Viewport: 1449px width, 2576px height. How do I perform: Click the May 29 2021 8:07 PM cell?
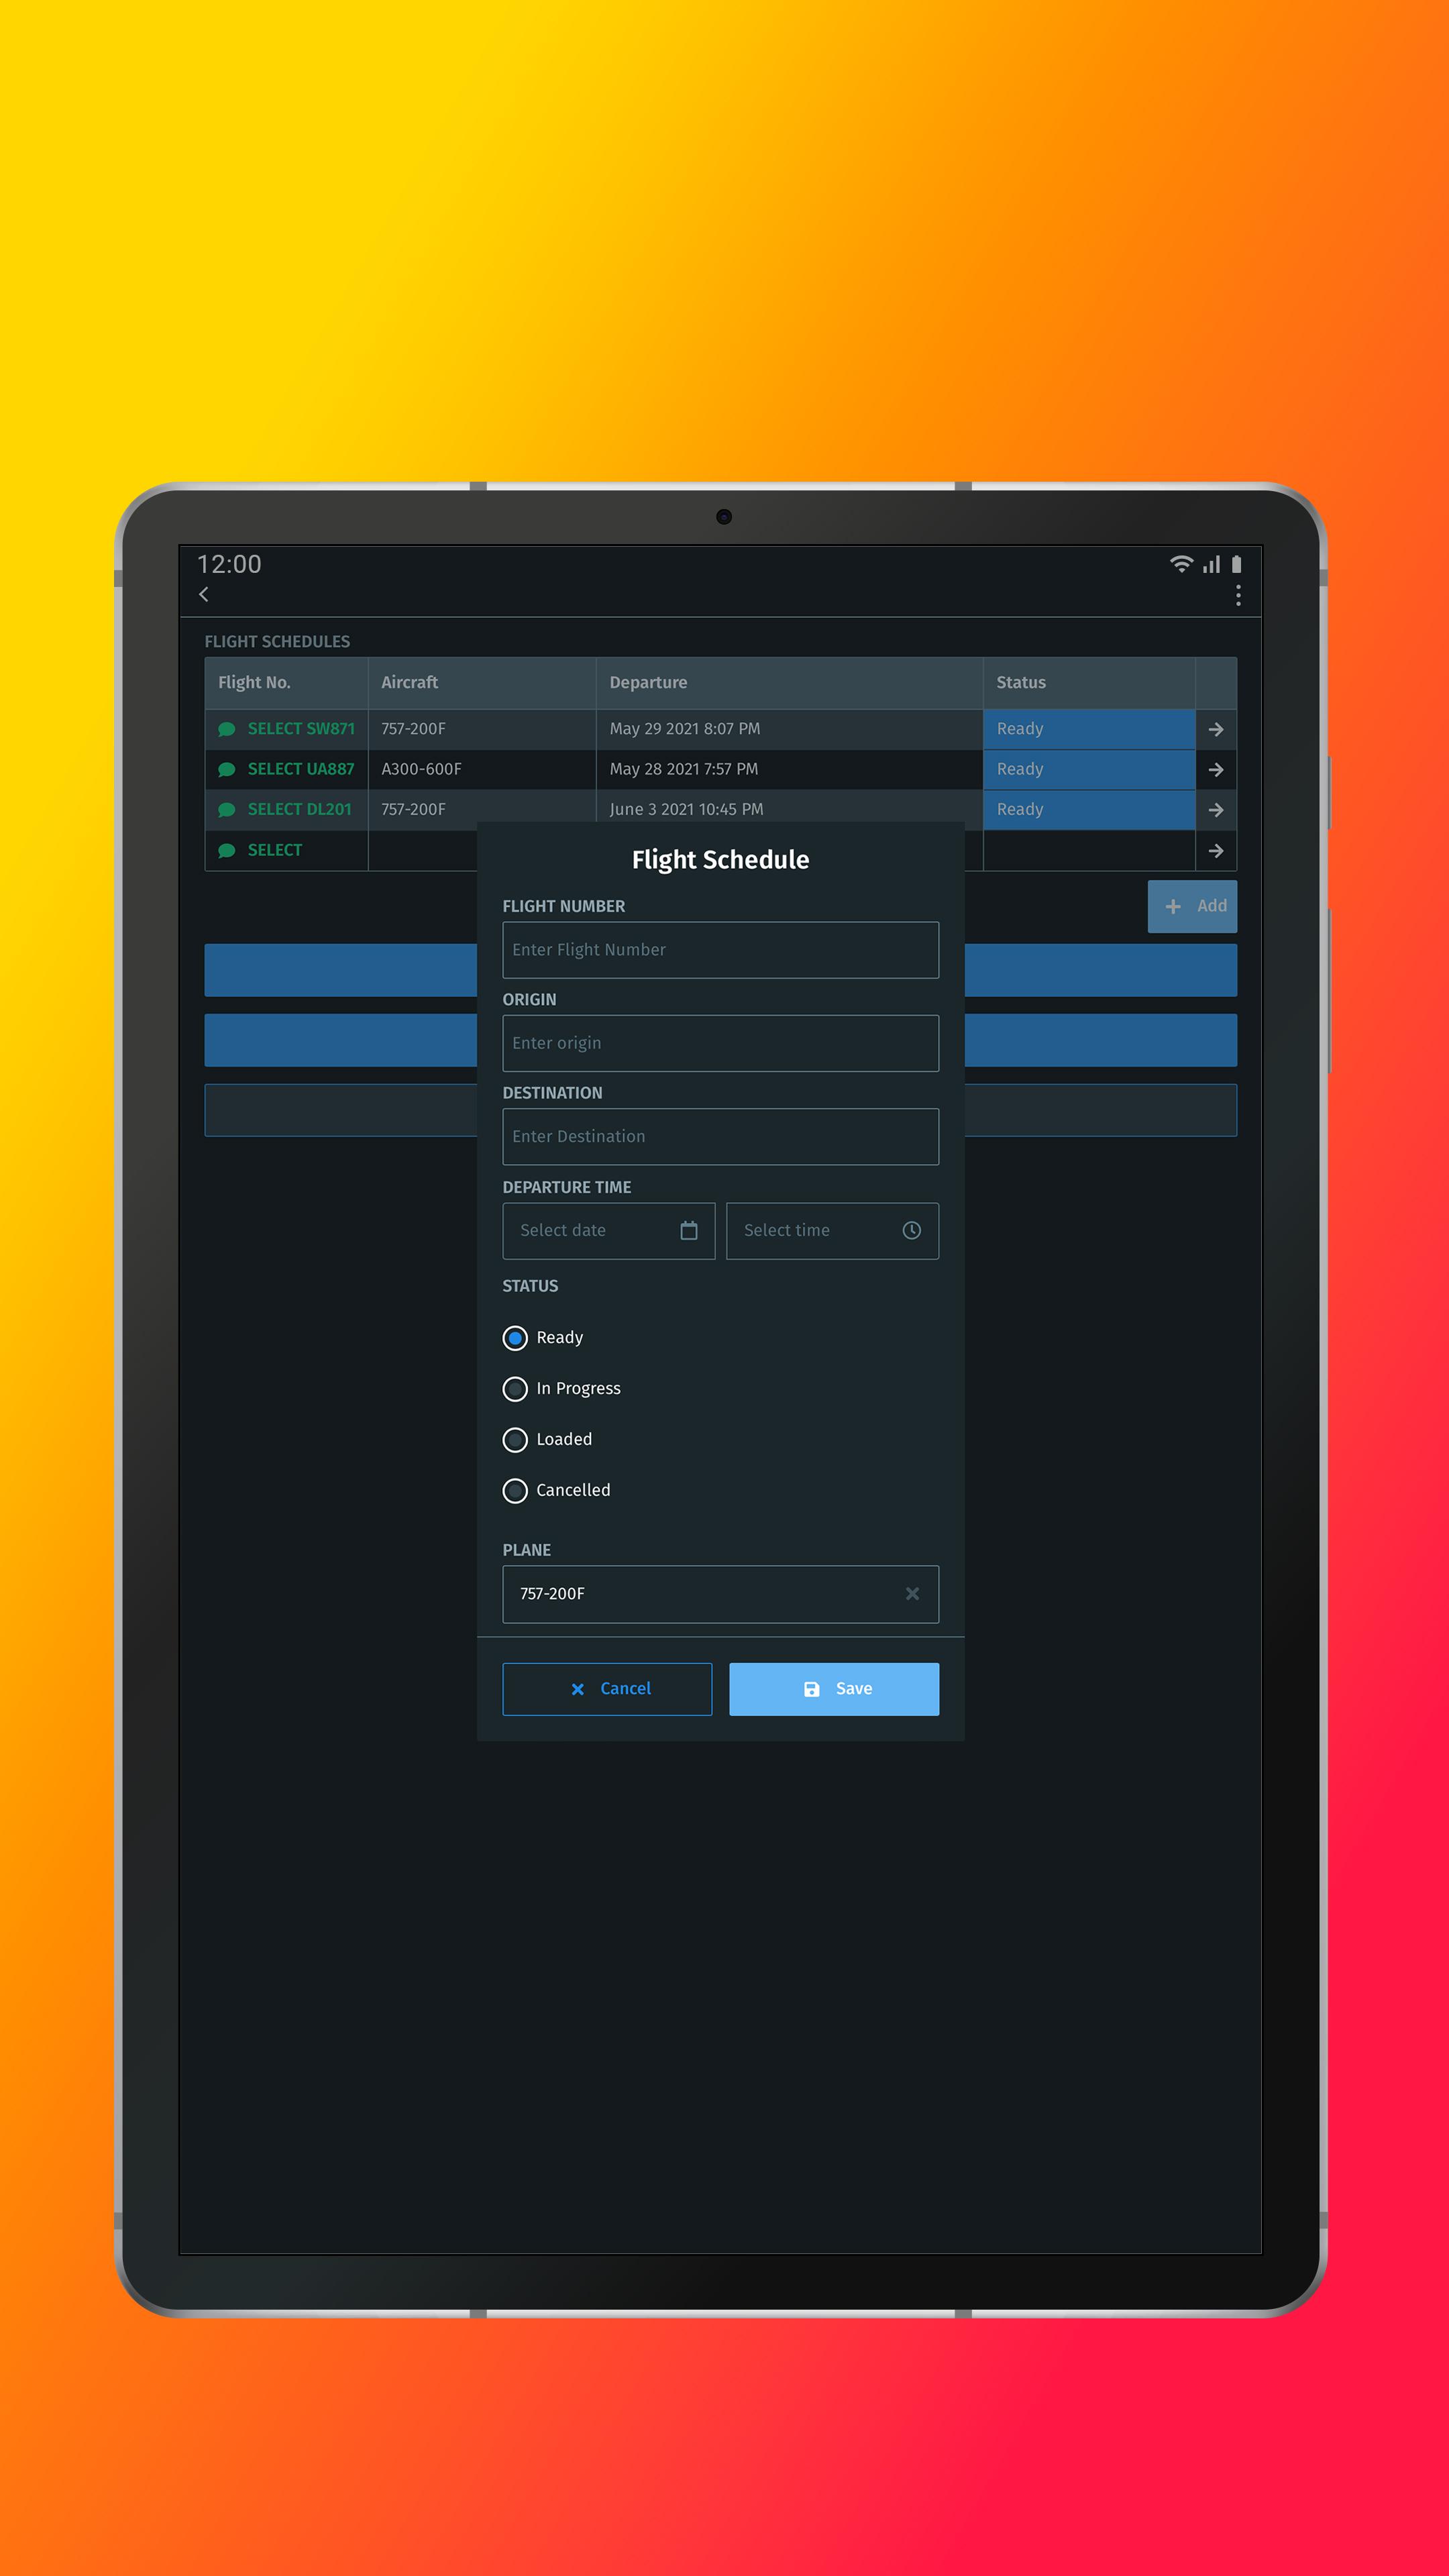coord(789,729)
